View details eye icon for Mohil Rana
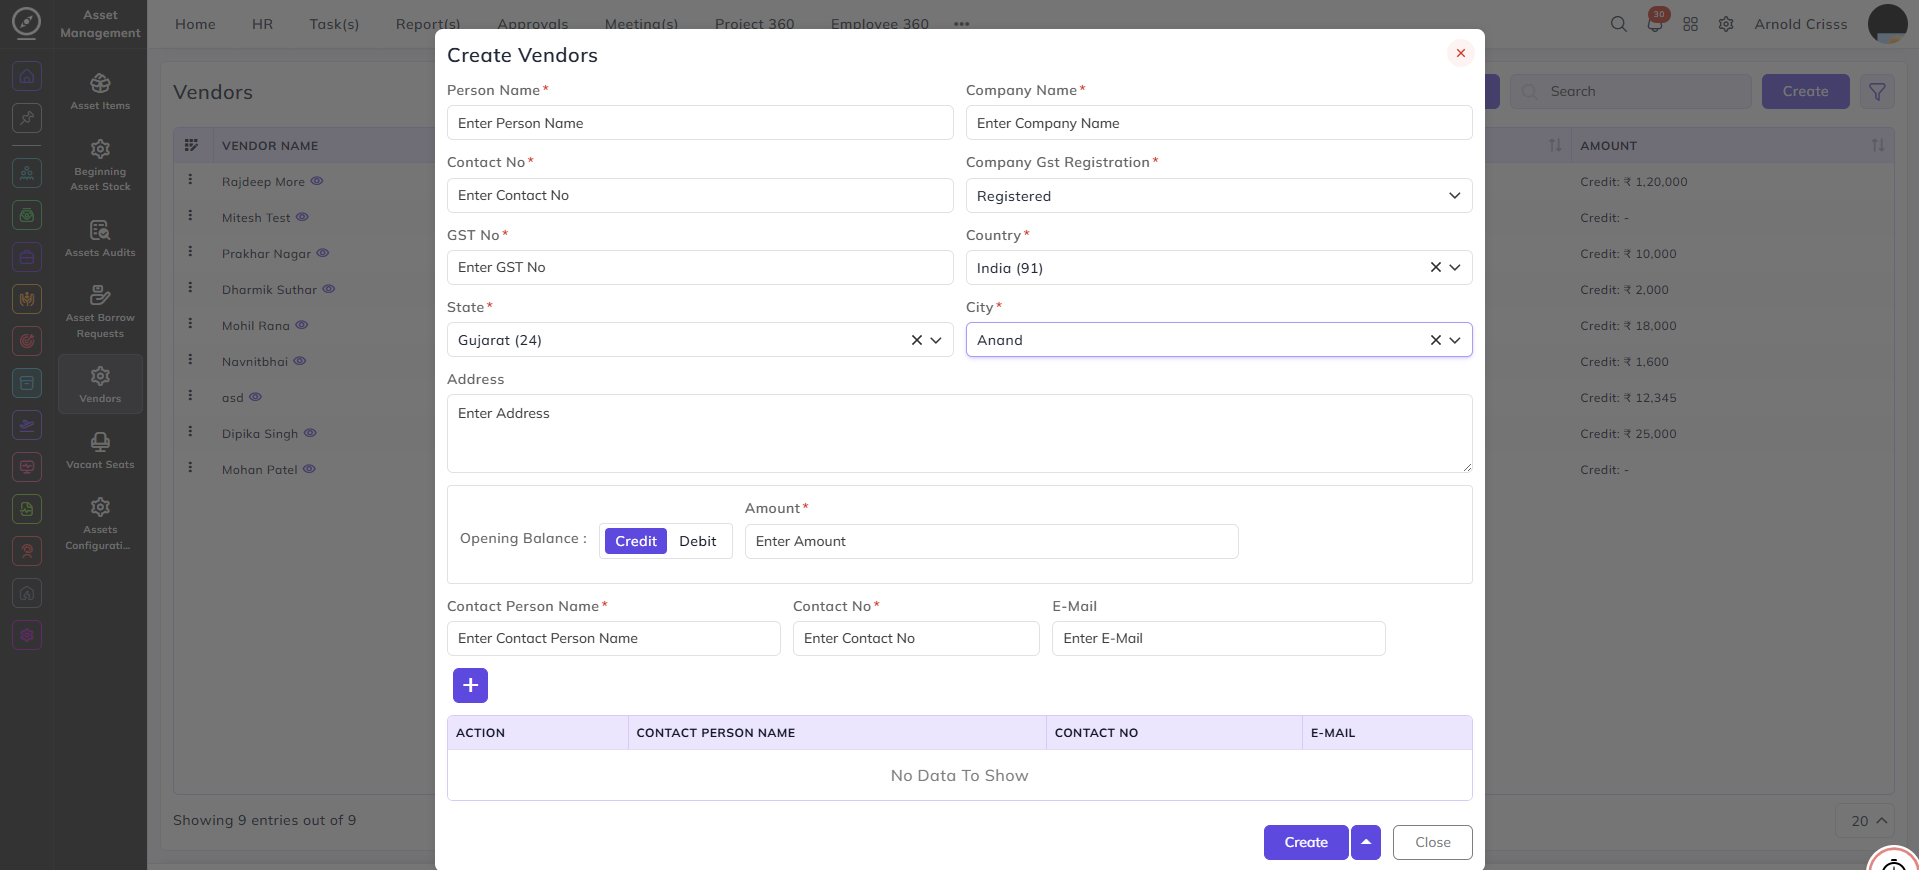 pyautogui.click(x=302, y=325)
